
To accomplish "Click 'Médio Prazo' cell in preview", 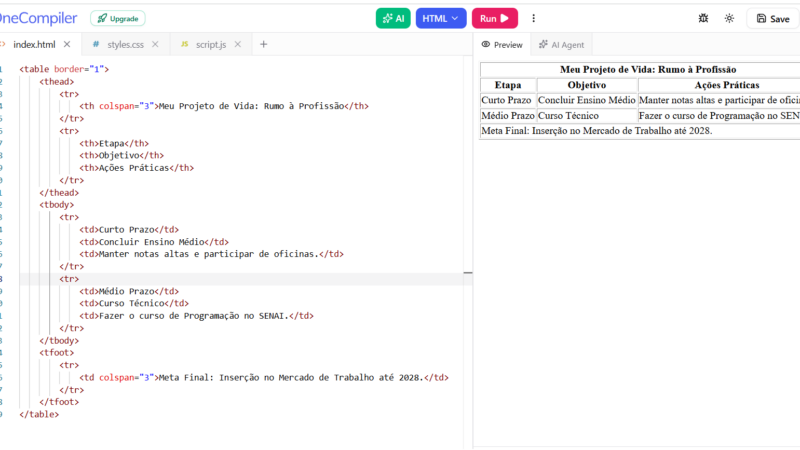I will (508, 116).
